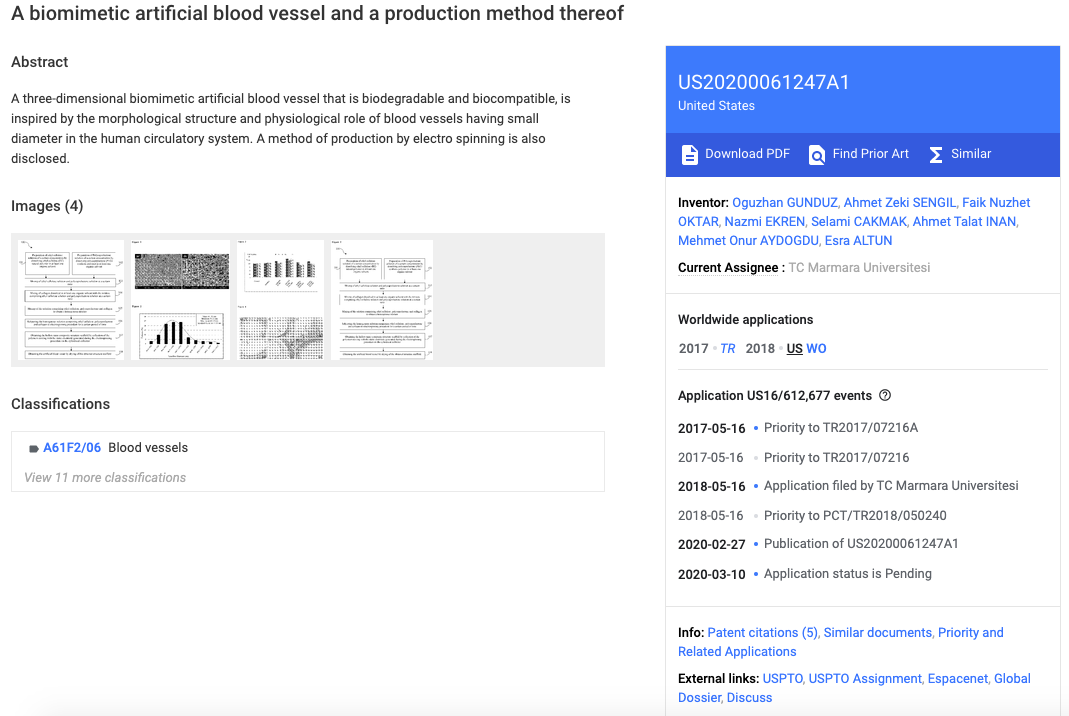
Task: Click the Similar sigma icon
Action: pyautogui.click(x=936, y=155)
